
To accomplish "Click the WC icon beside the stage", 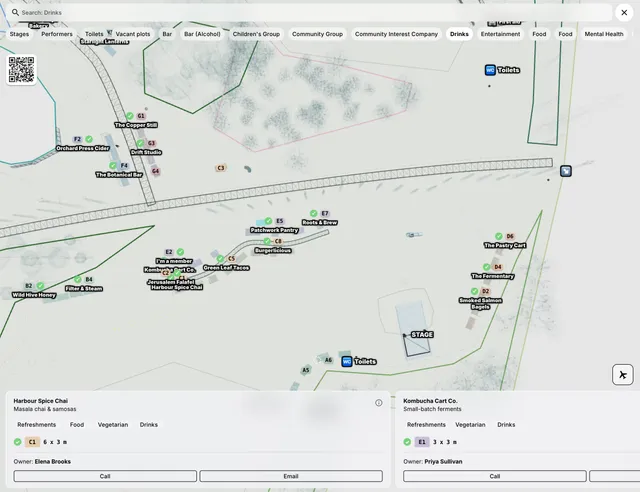I will click(347, 361).
